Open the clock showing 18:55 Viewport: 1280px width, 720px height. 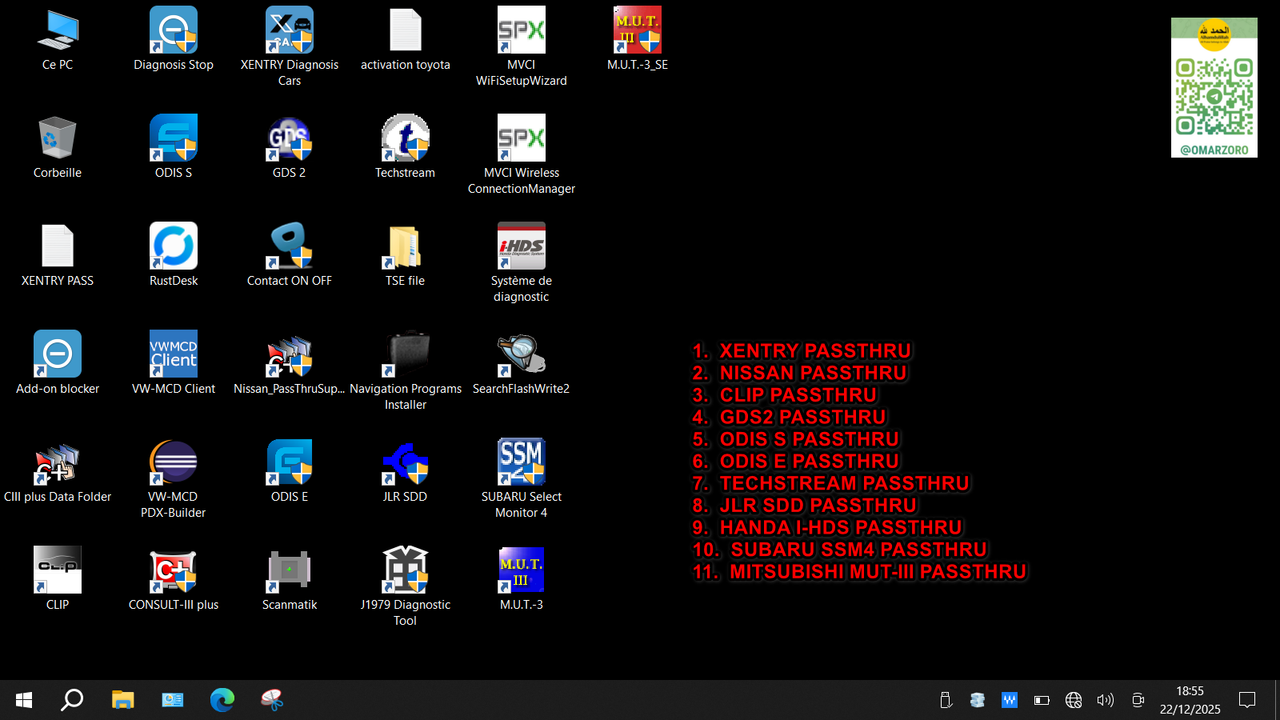coord(1190,700)
